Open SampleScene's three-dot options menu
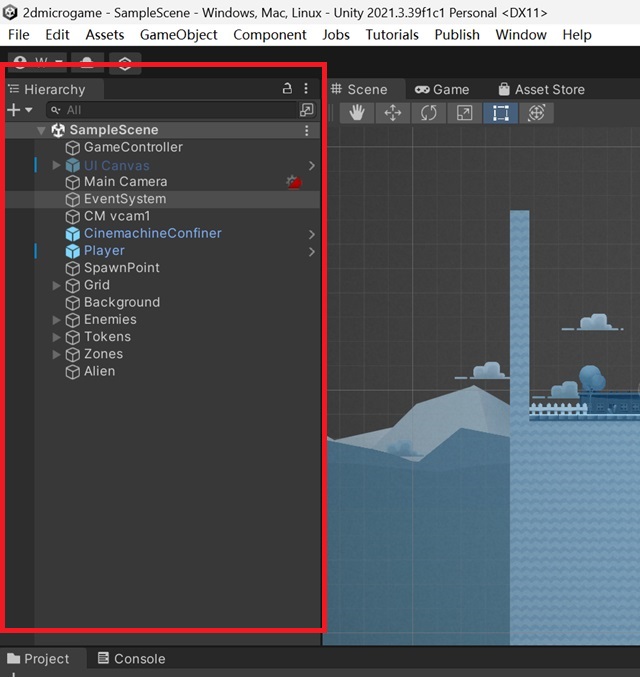This screenshot has height=677, width=640. 307,130
